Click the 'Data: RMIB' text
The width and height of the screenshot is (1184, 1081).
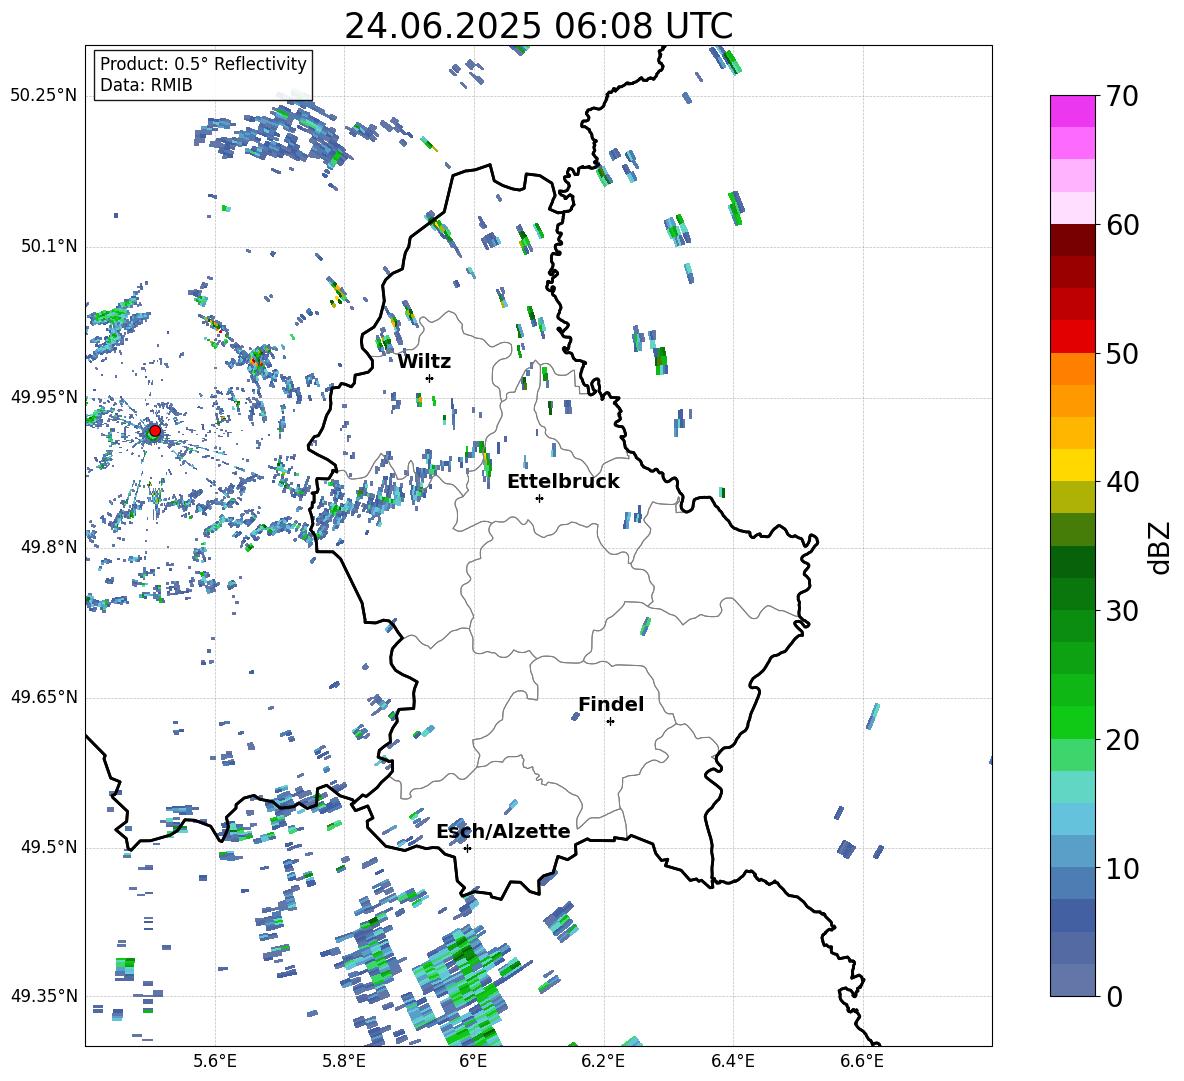[x=146, y=85]
